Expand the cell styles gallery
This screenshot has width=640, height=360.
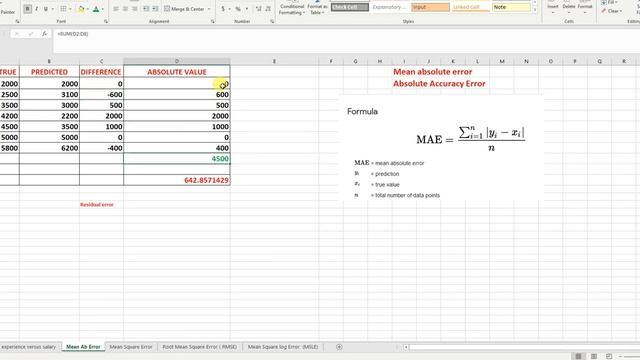coord(535,10)
